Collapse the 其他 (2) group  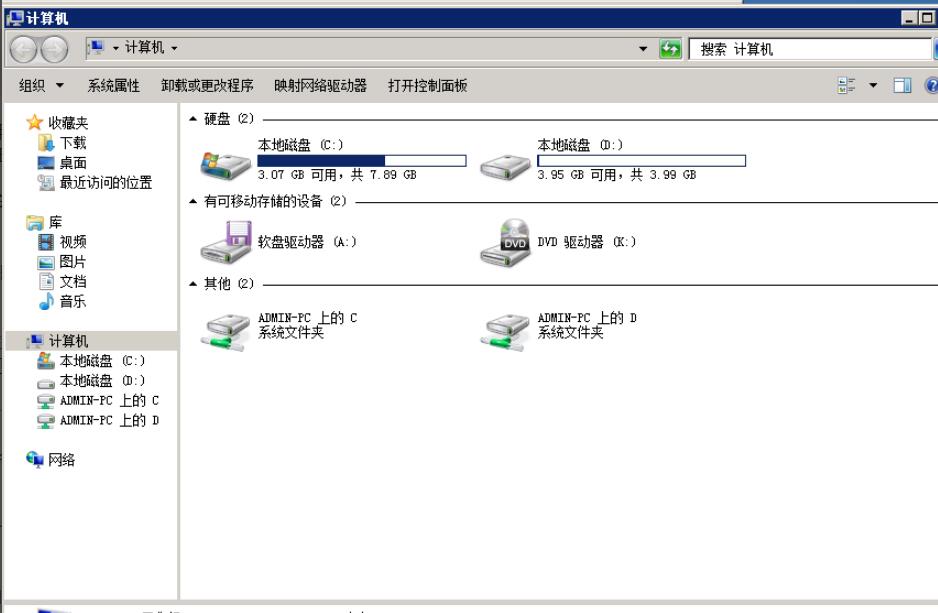[x=193, y=283]
